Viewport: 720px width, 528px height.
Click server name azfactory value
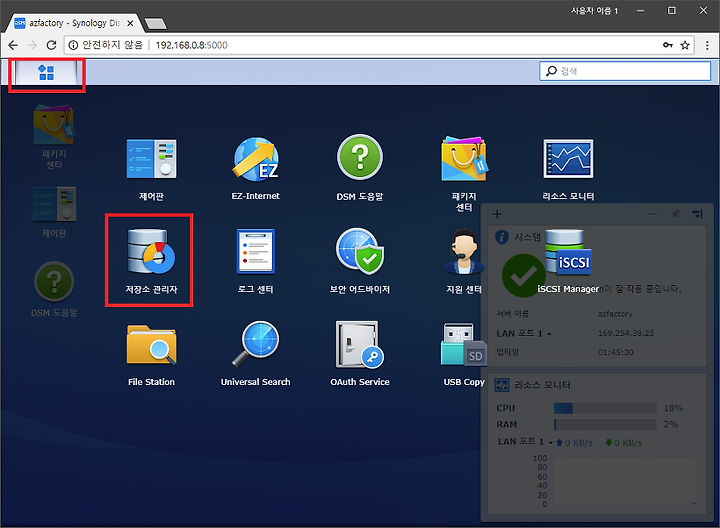(615, 314)
